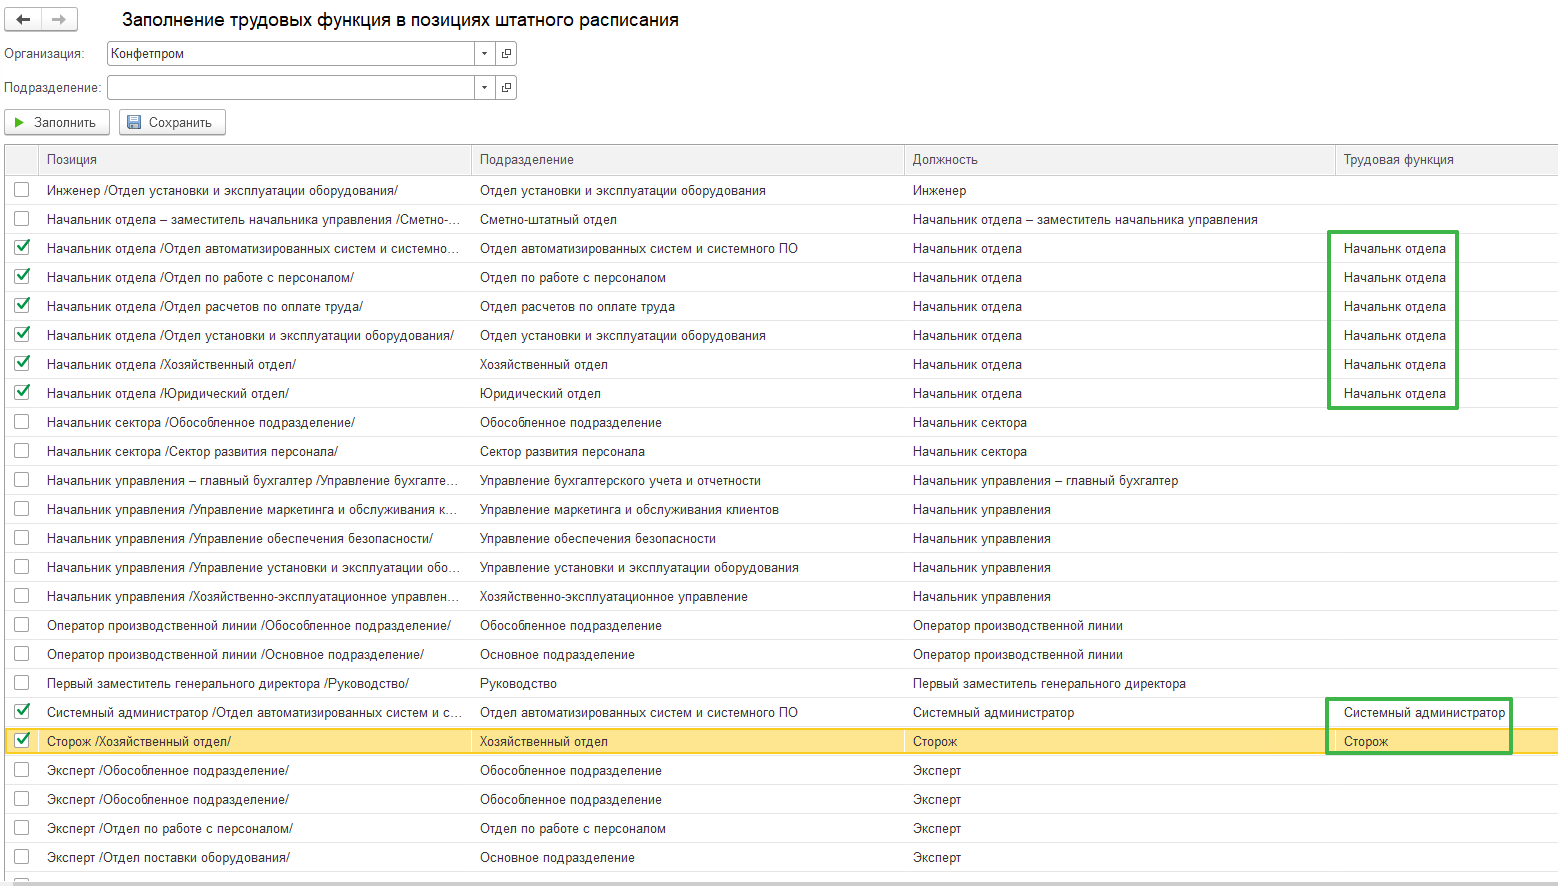
Task: Click Трудовая функция cell for Юридический отдел row
Action: click(x=1395, y=394)
